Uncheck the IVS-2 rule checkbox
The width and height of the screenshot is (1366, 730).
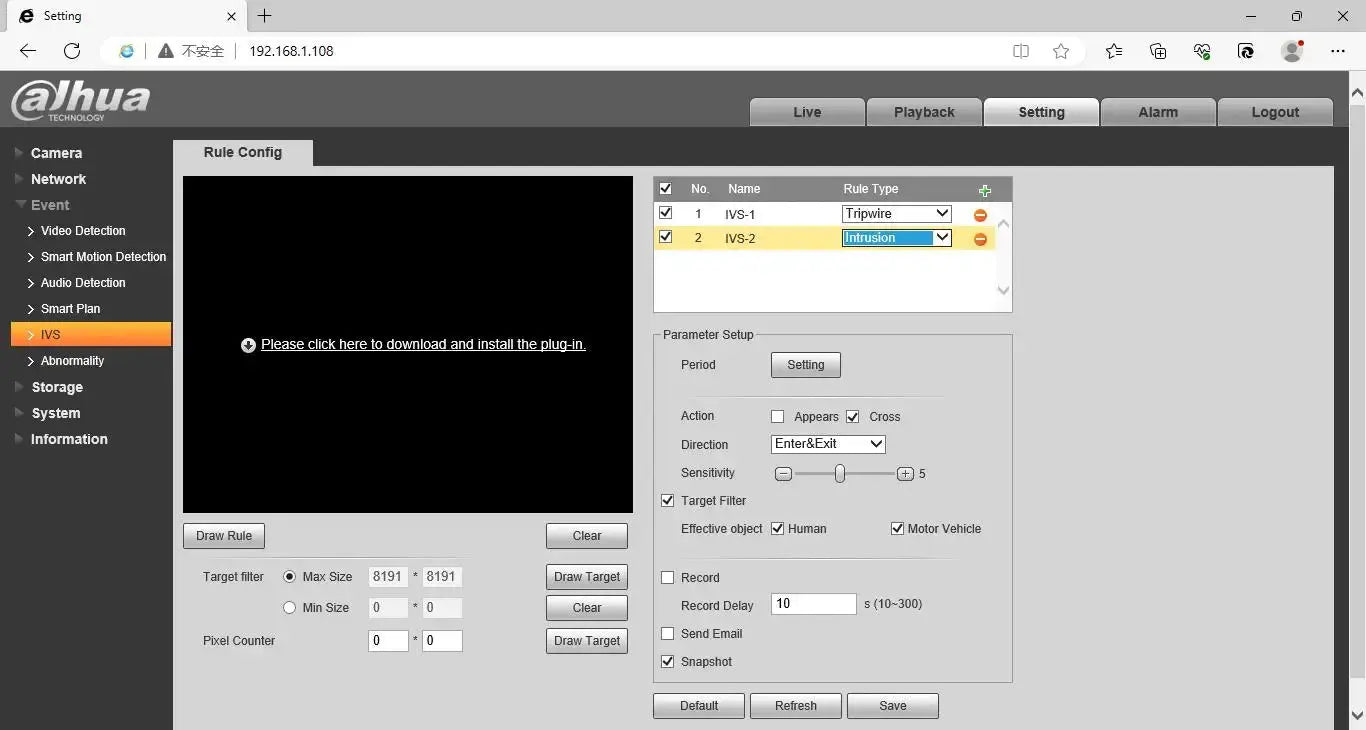[666, 237]
